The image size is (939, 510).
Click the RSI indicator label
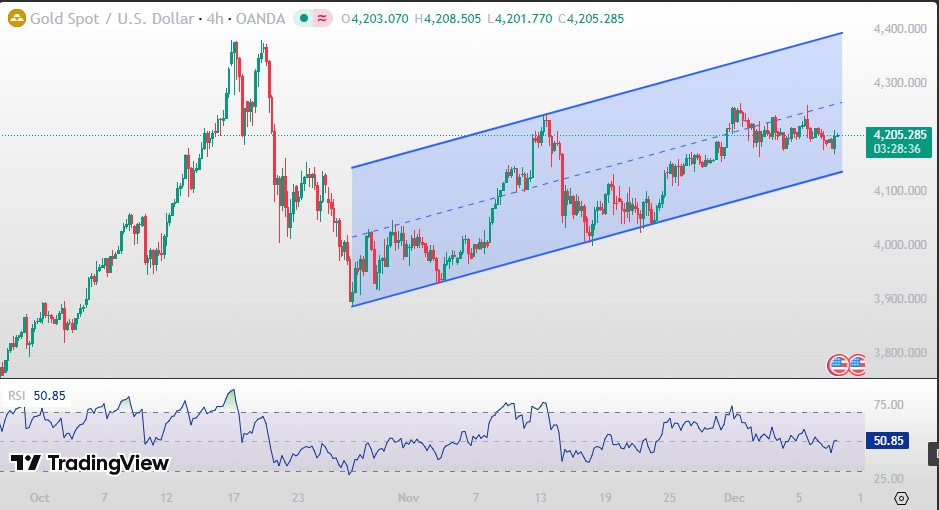click(x=17, y=395)
